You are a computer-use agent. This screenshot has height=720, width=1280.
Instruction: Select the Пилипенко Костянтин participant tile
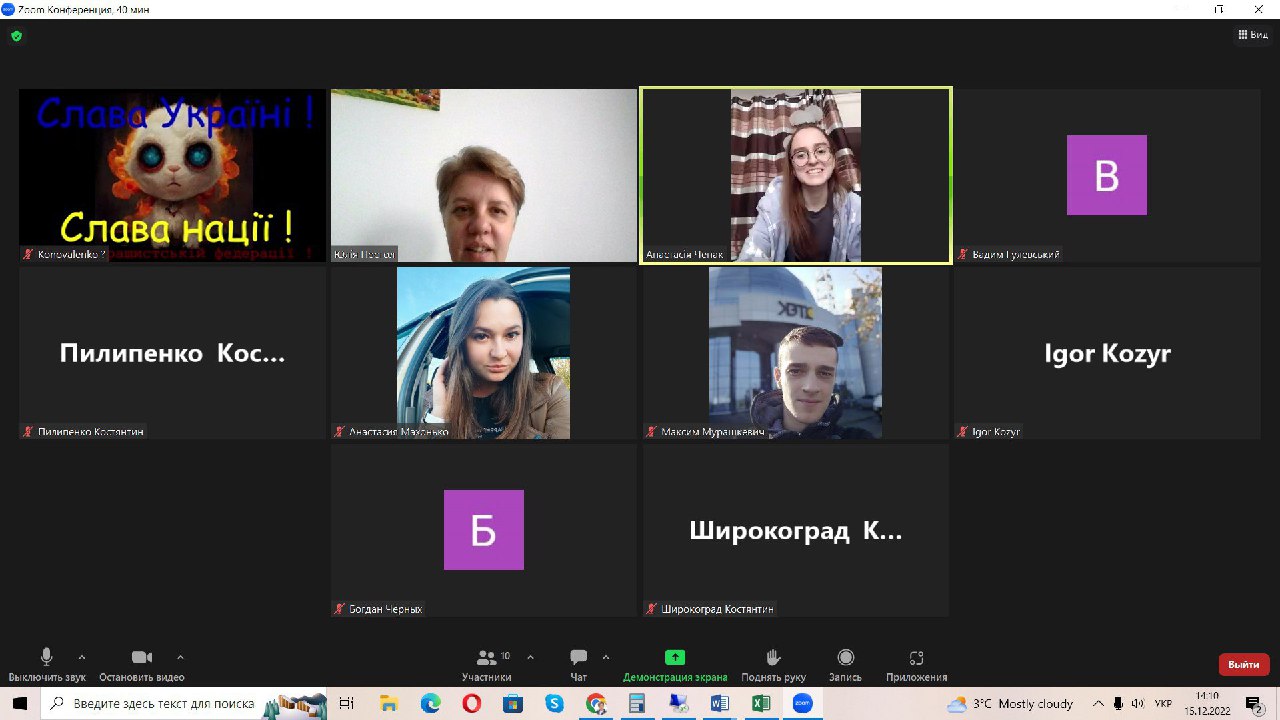[173, 353]
